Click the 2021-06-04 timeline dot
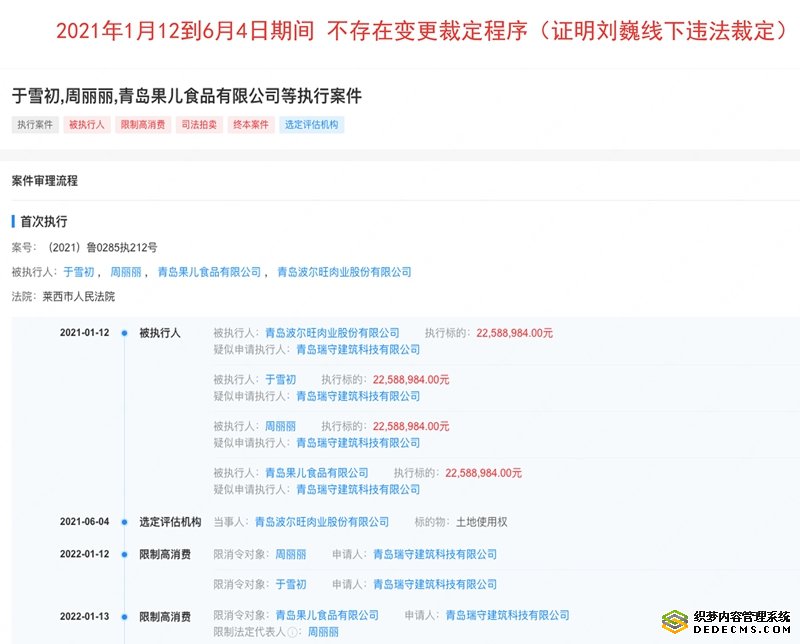 tap(124, 522)
